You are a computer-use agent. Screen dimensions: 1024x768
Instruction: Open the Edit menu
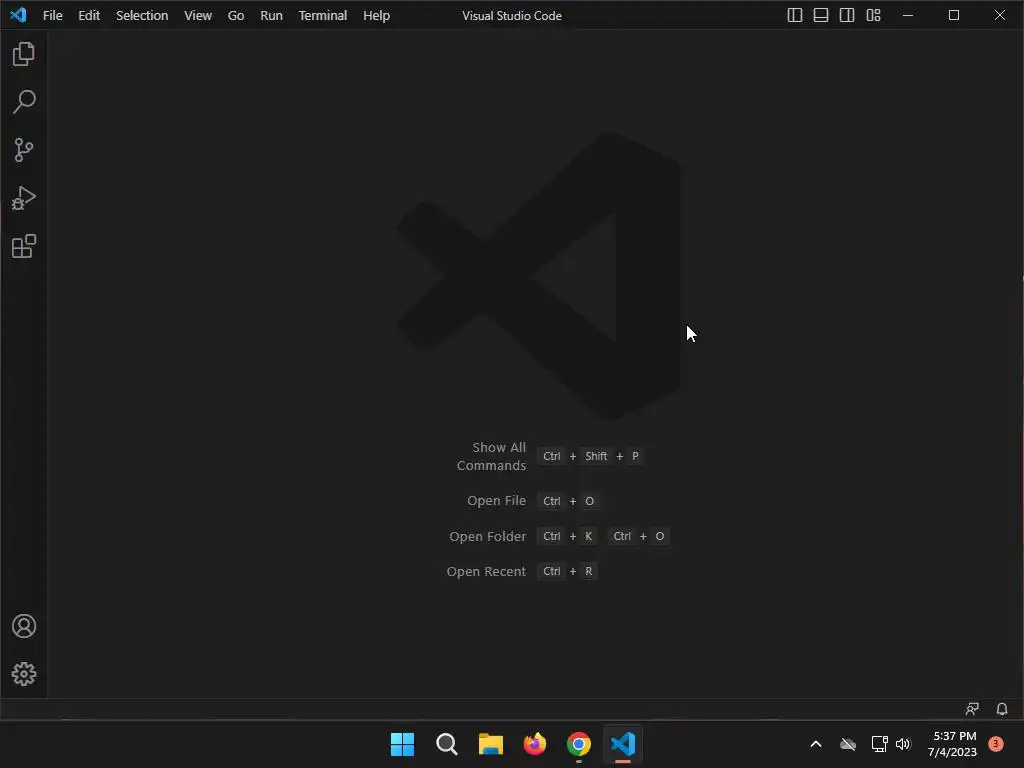(89, 15)
